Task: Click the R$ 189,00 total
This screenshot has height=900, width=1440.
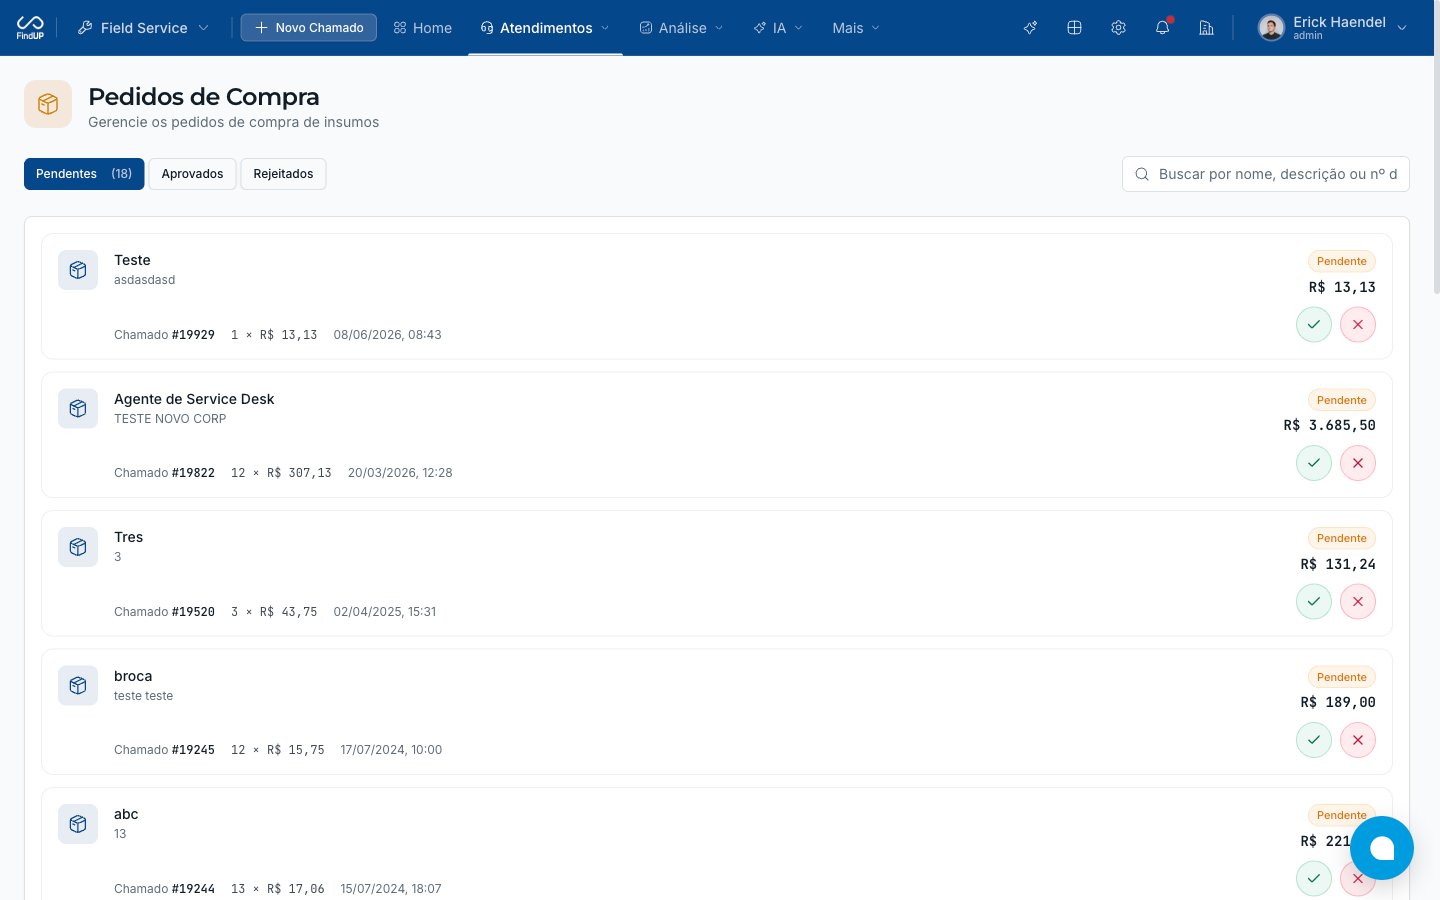Action: coord(1338,702)
